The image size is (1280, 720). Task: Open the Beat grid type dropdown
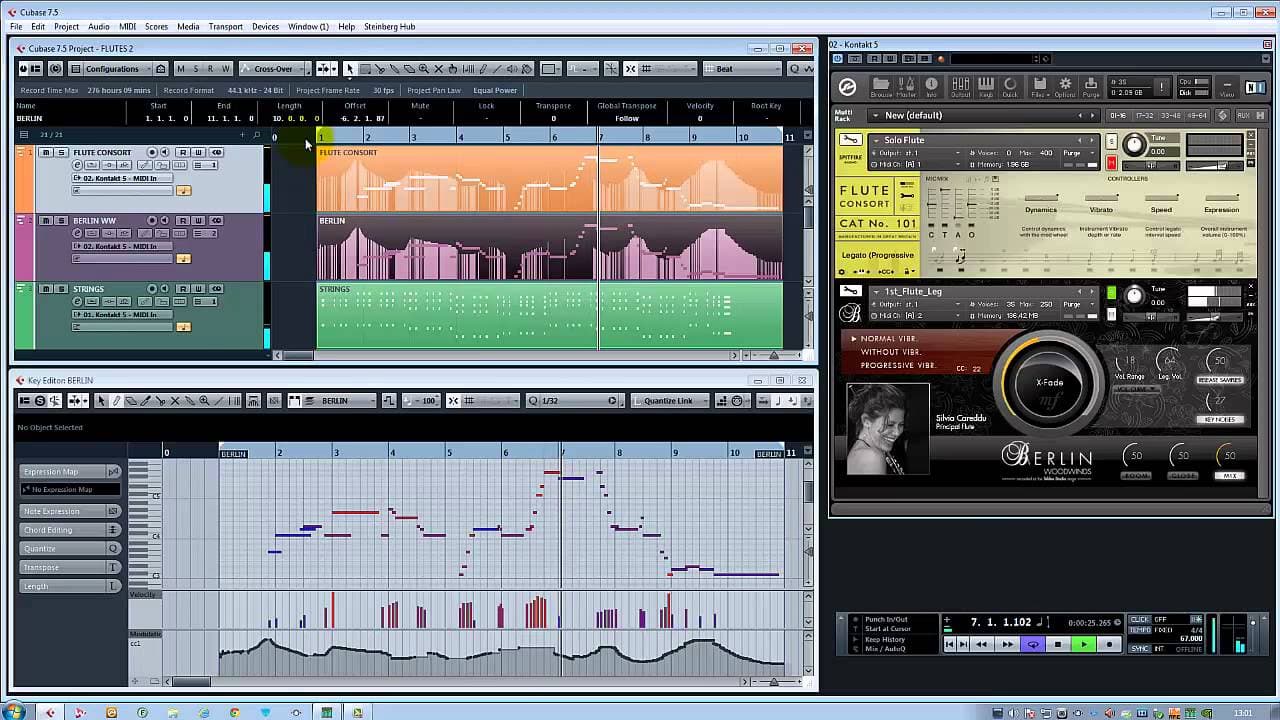tap(743, 69)
